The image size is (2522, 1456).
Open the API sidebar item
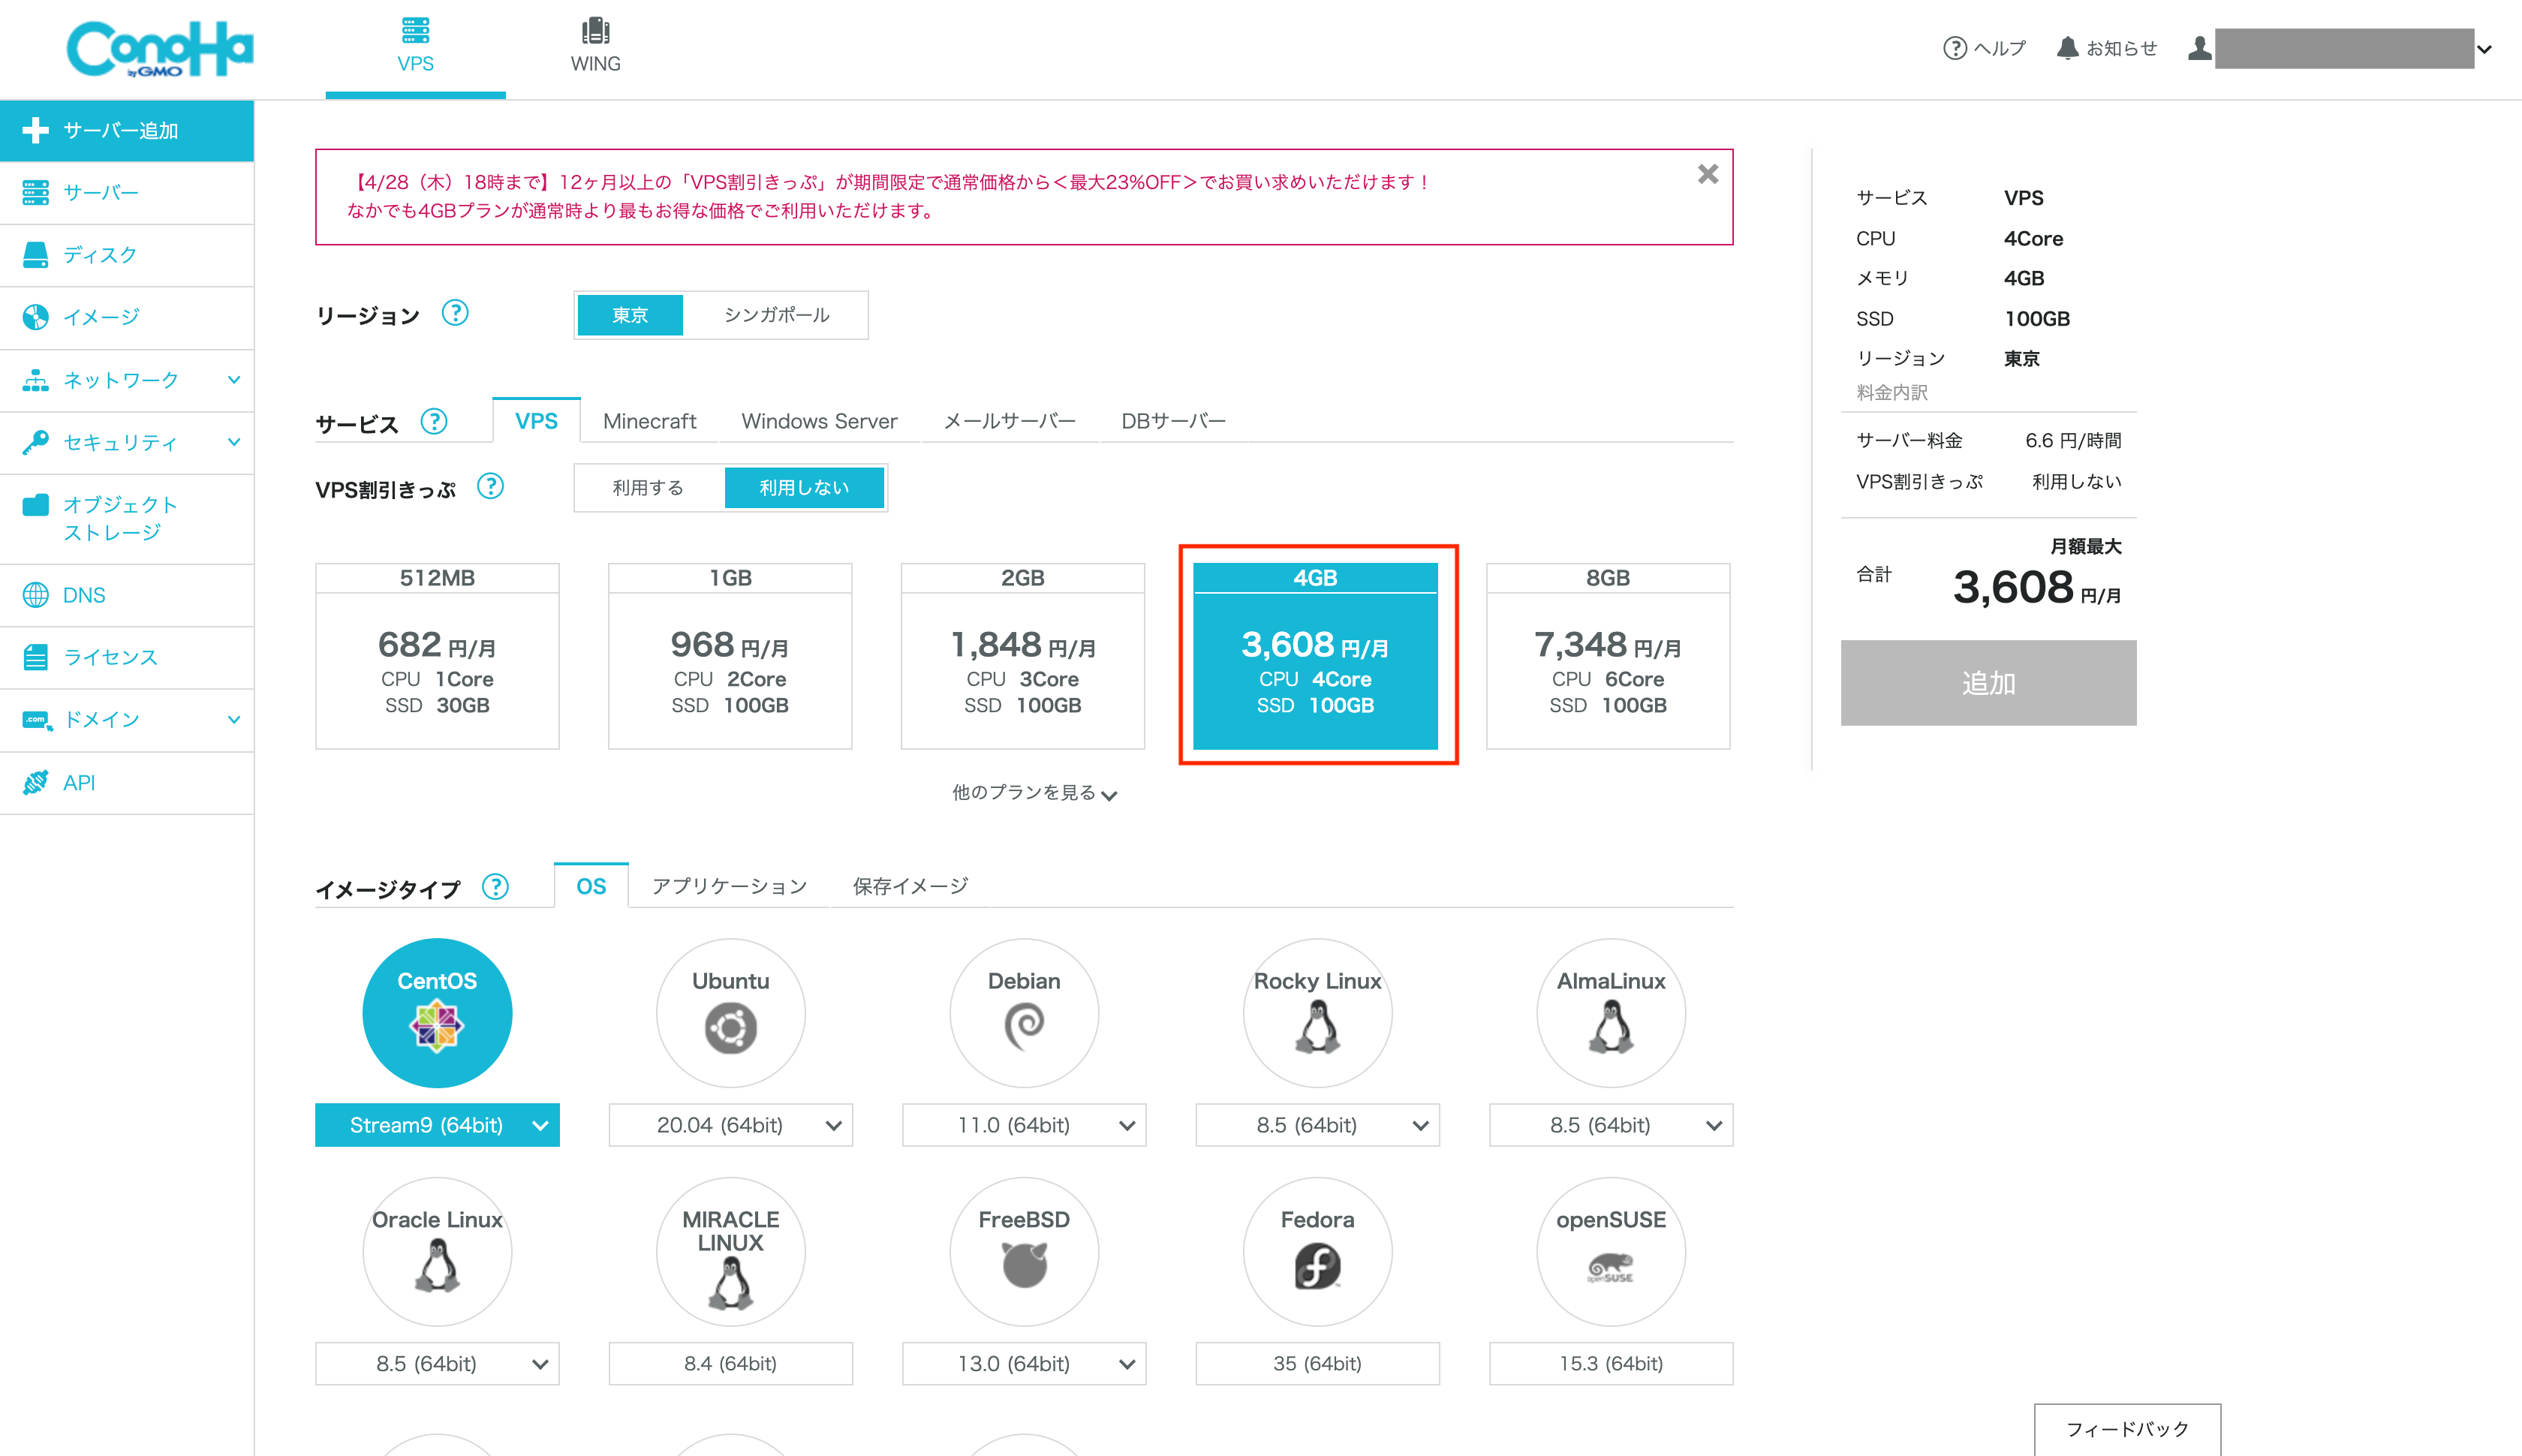click(127, 783)
